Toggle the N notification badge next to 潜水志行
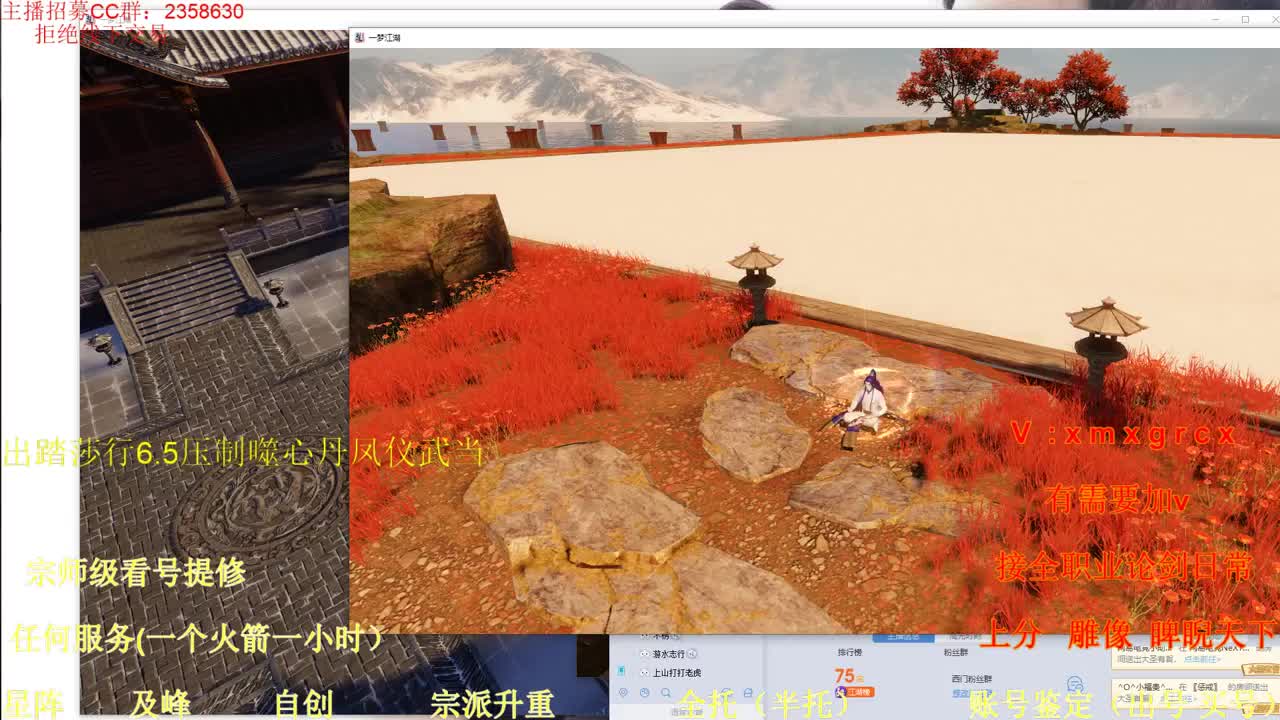The height and width of the screenshot is (720, 1280). (x=692, y=653)
